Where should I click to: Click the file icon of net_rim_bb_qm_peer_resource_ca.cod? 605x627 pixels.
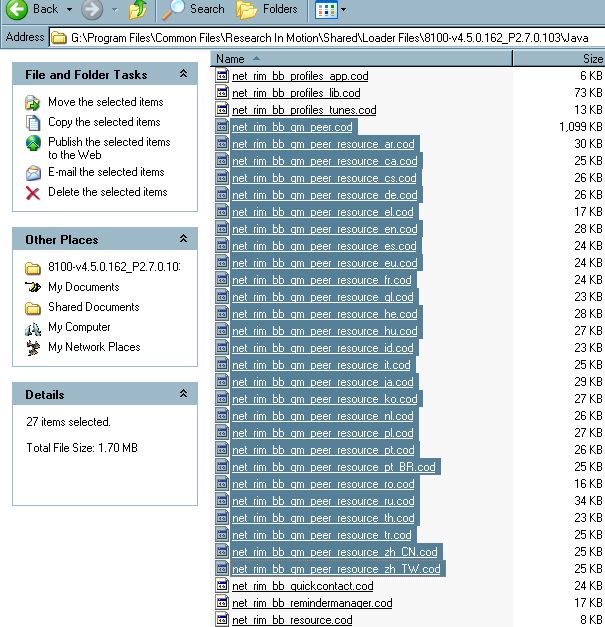click(222, 160)
